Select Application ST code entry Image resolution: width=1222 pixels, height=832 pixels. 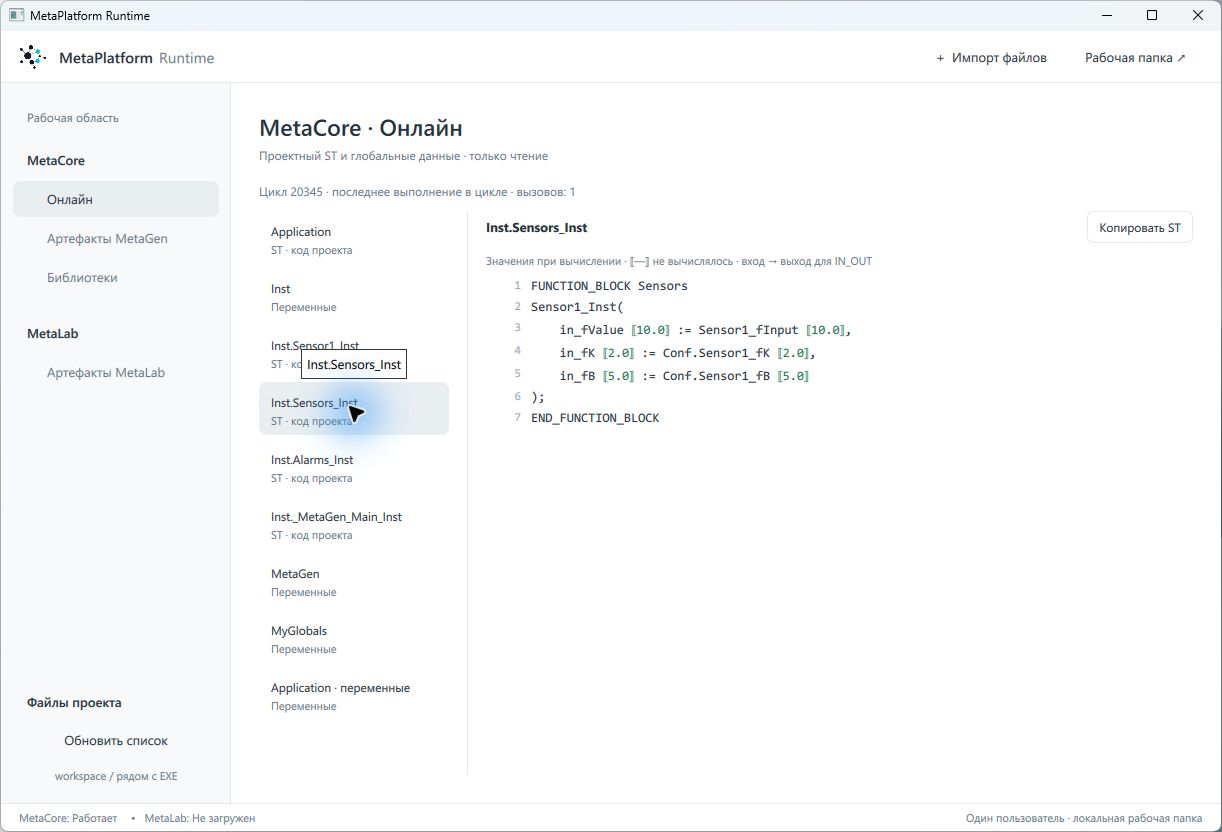coord(354,240)
